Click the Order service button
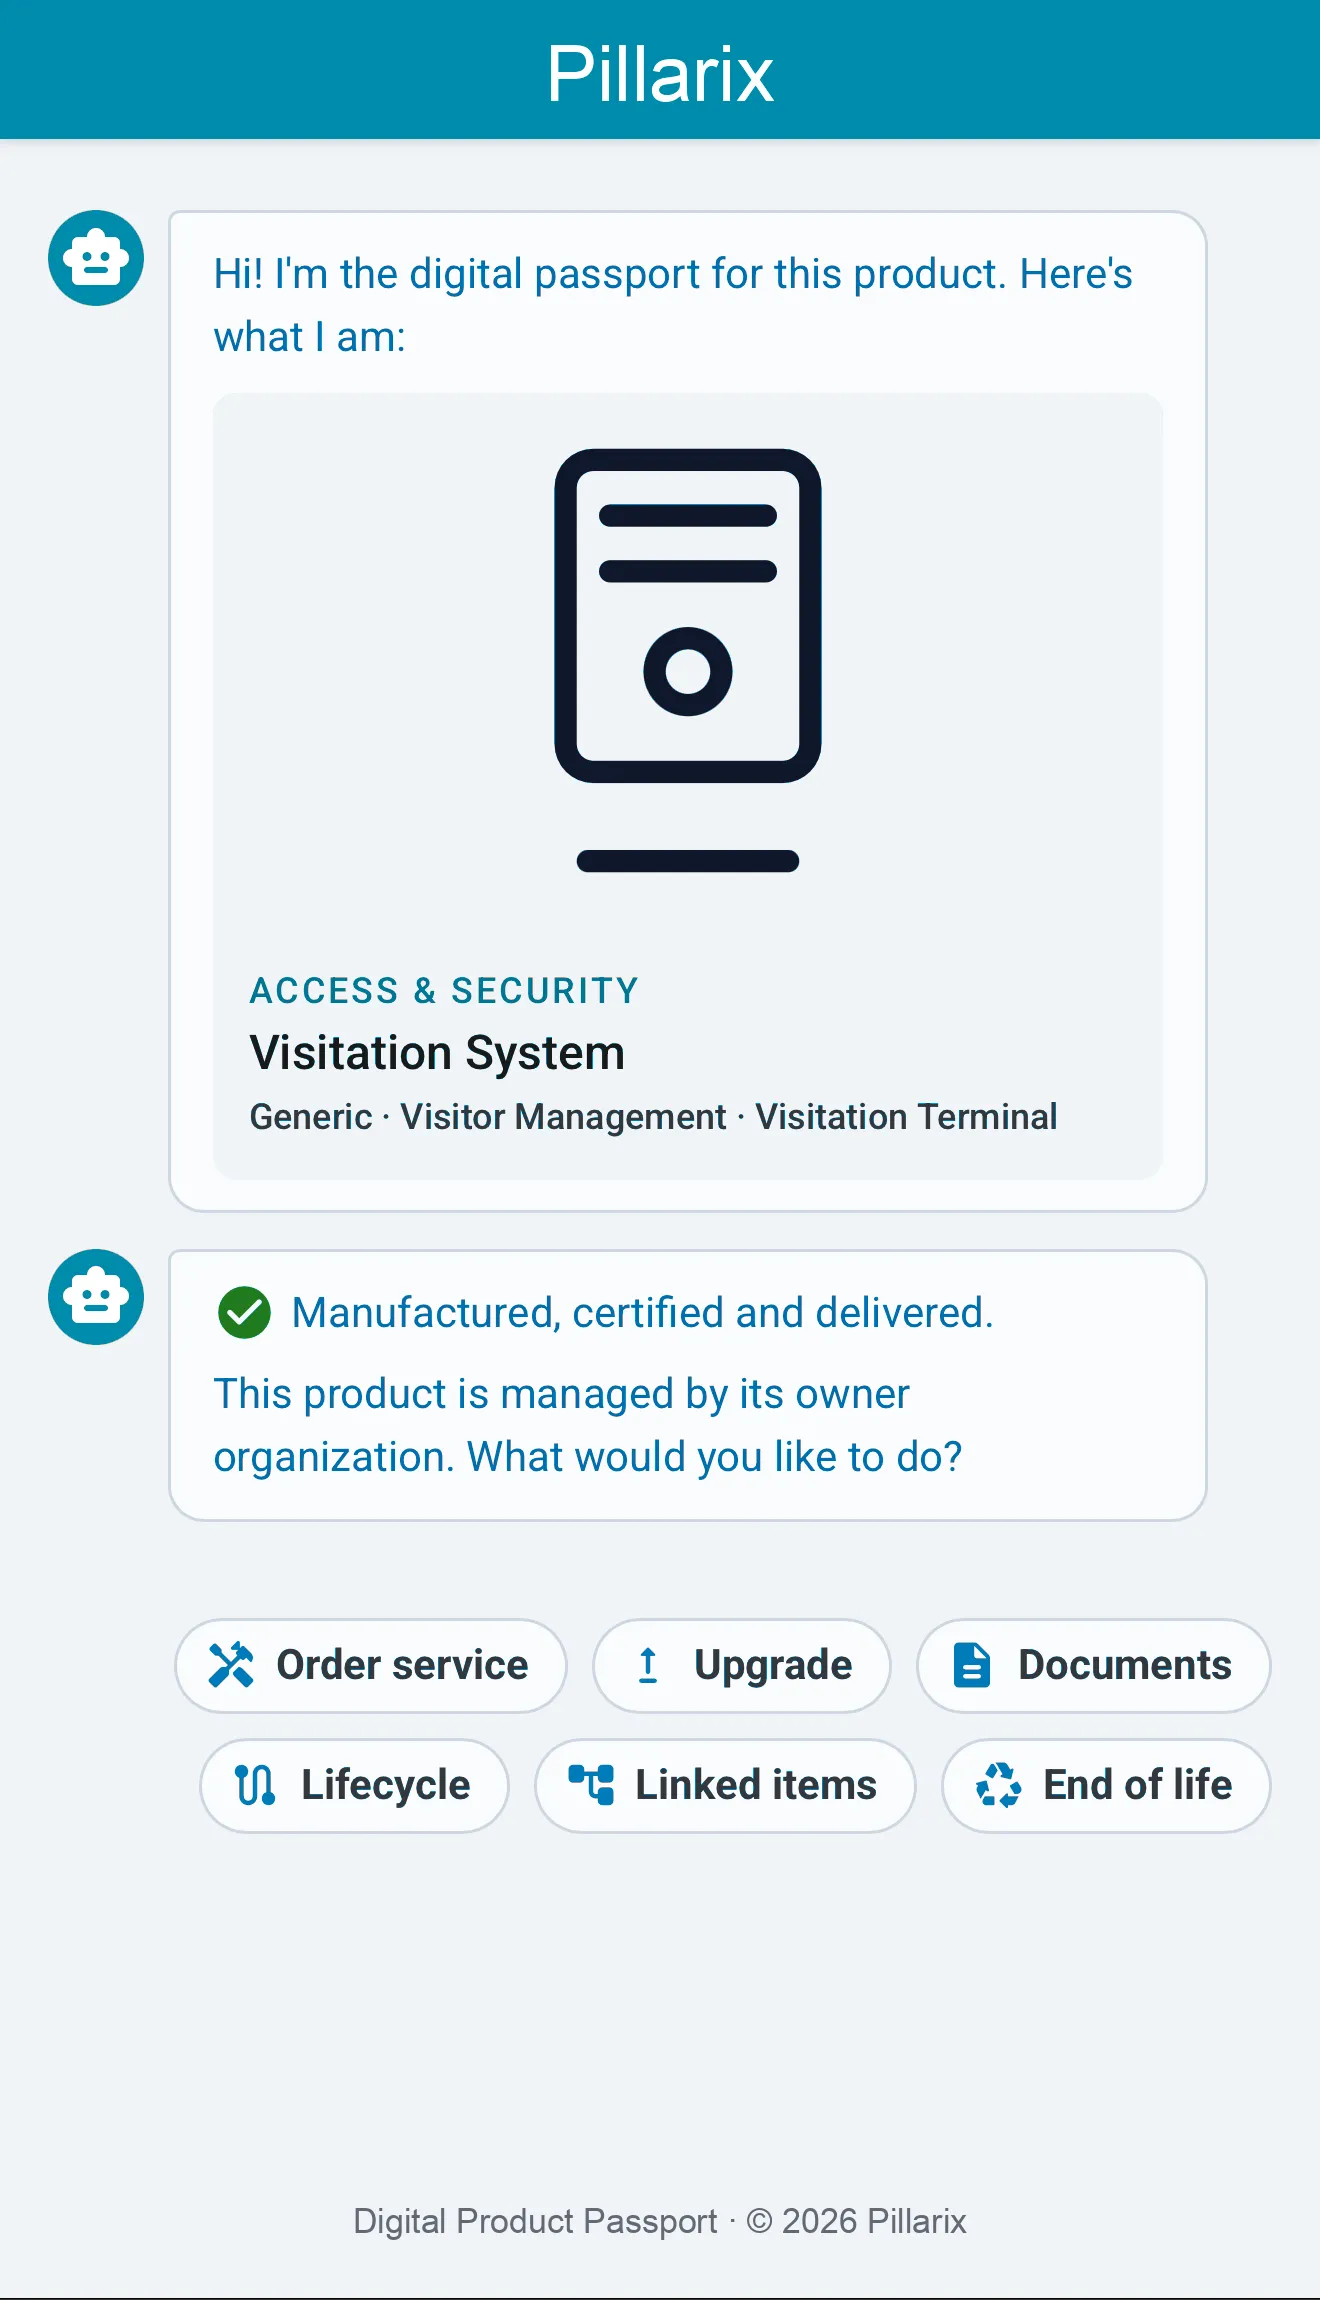Screen dimensions: 1320x2300 click(370, 1665)
